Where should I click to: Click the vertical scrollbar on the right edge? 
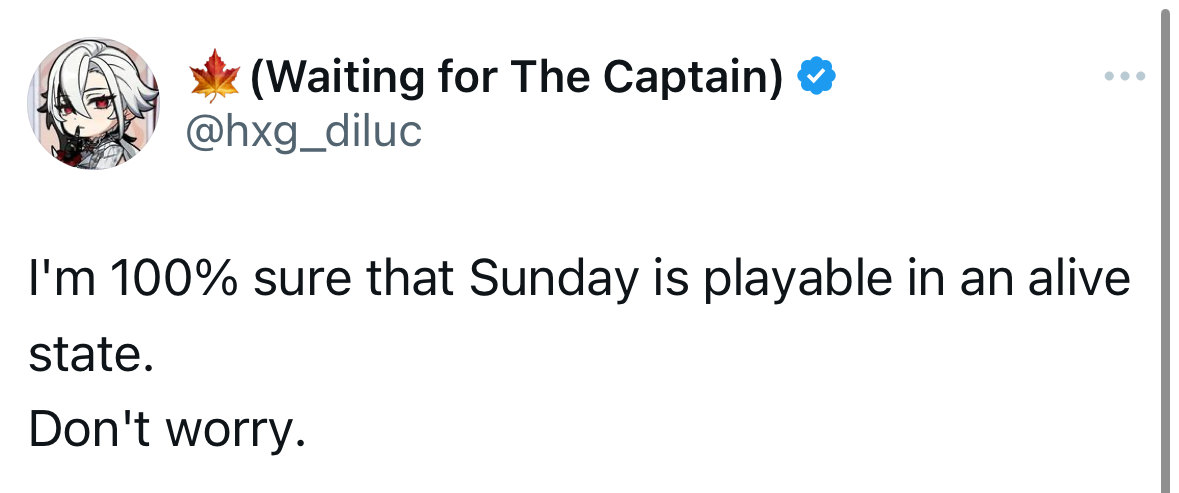pos(1164,250)
